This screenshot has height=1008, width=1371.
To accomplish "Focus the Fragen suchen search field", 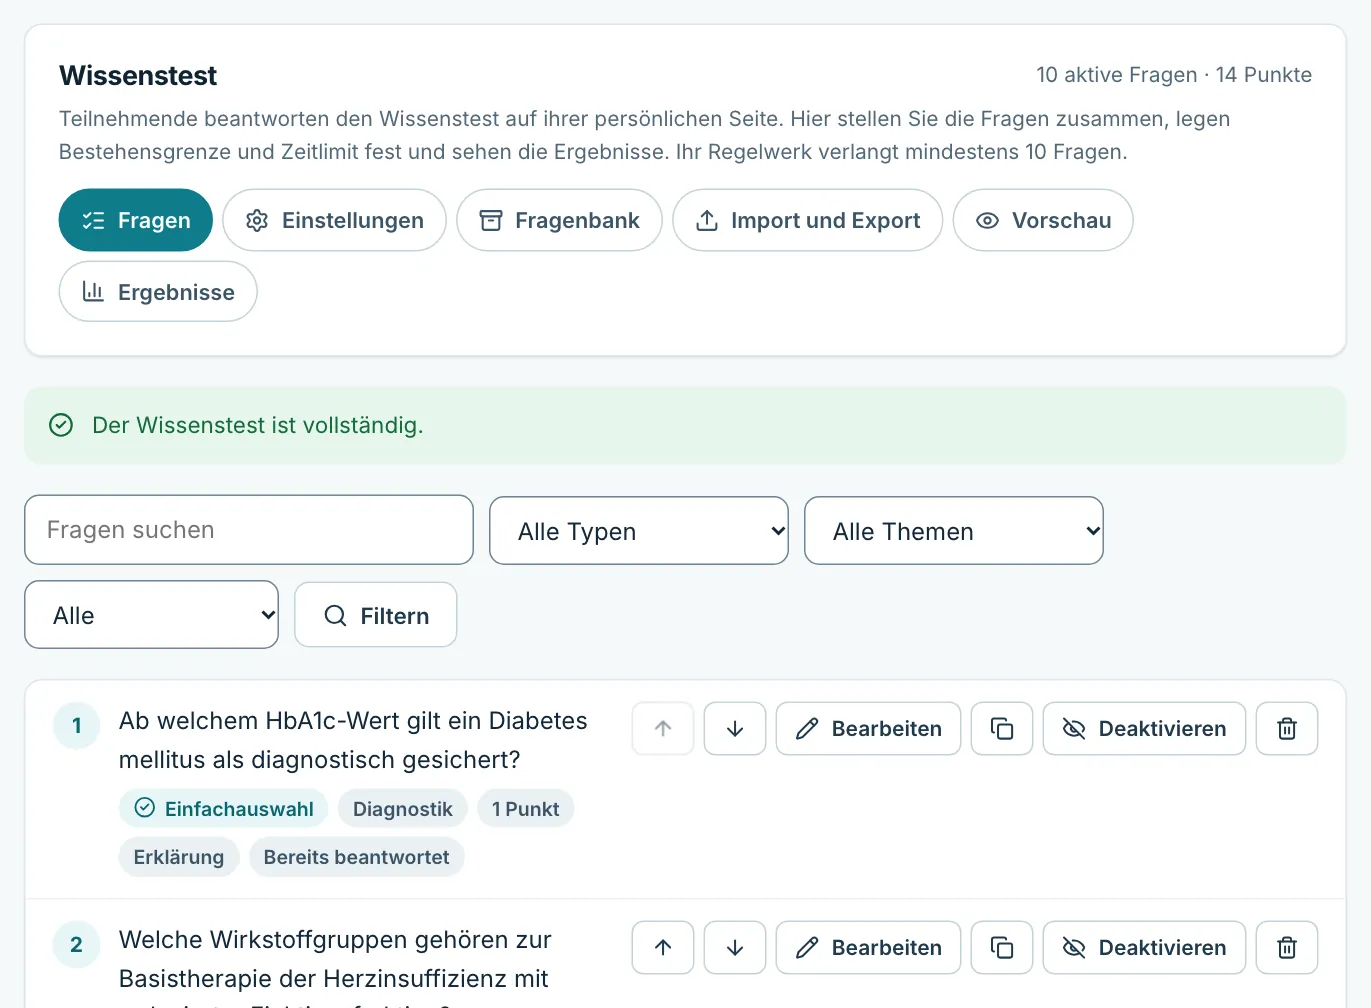I will (x=249, y=530).
